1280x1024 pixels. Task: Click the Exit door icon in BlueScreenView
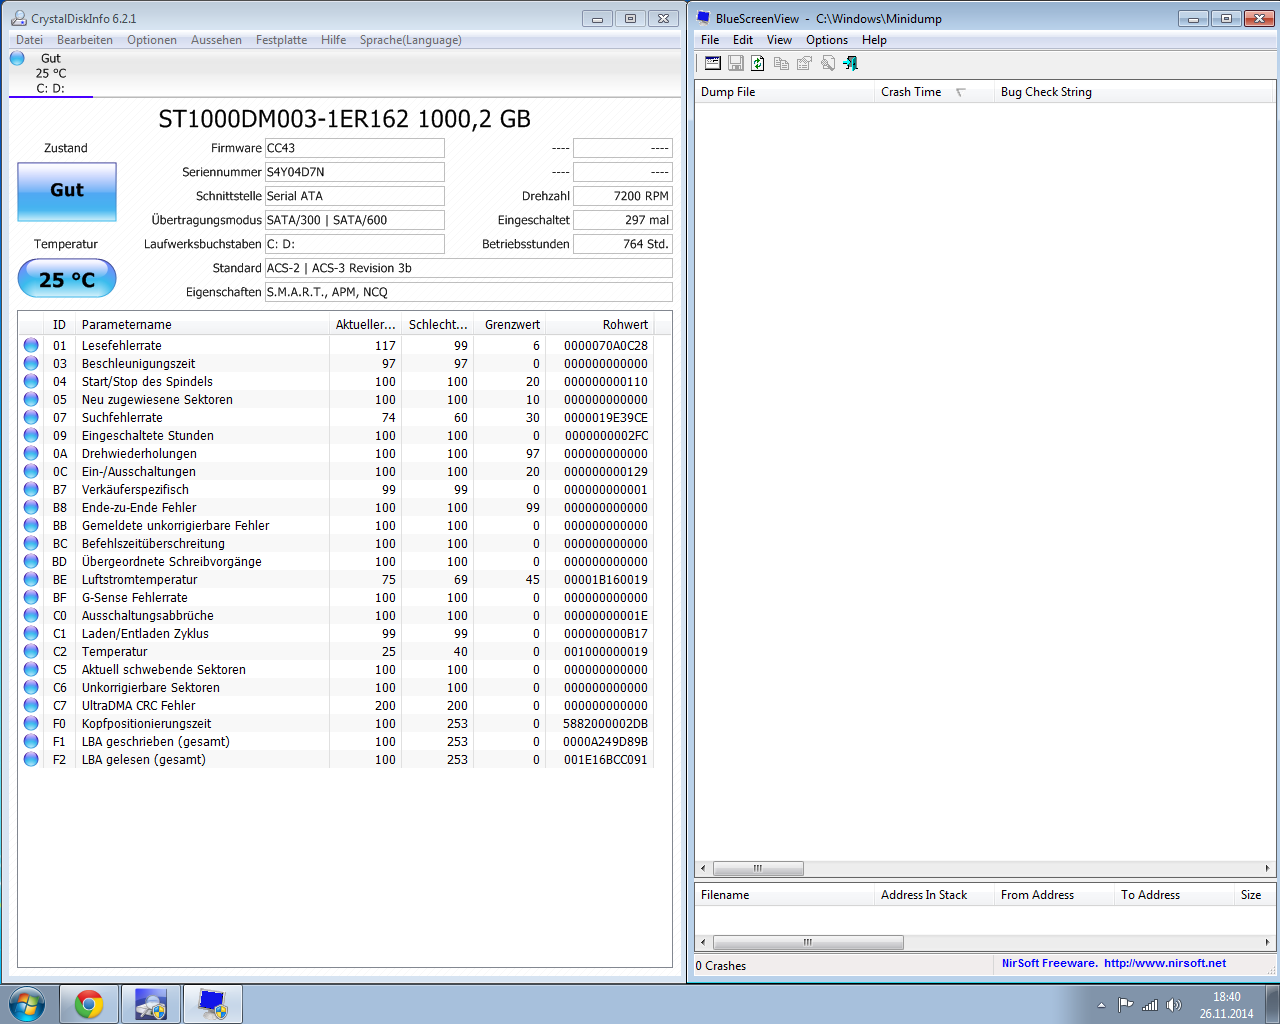(x=851, y=63)
